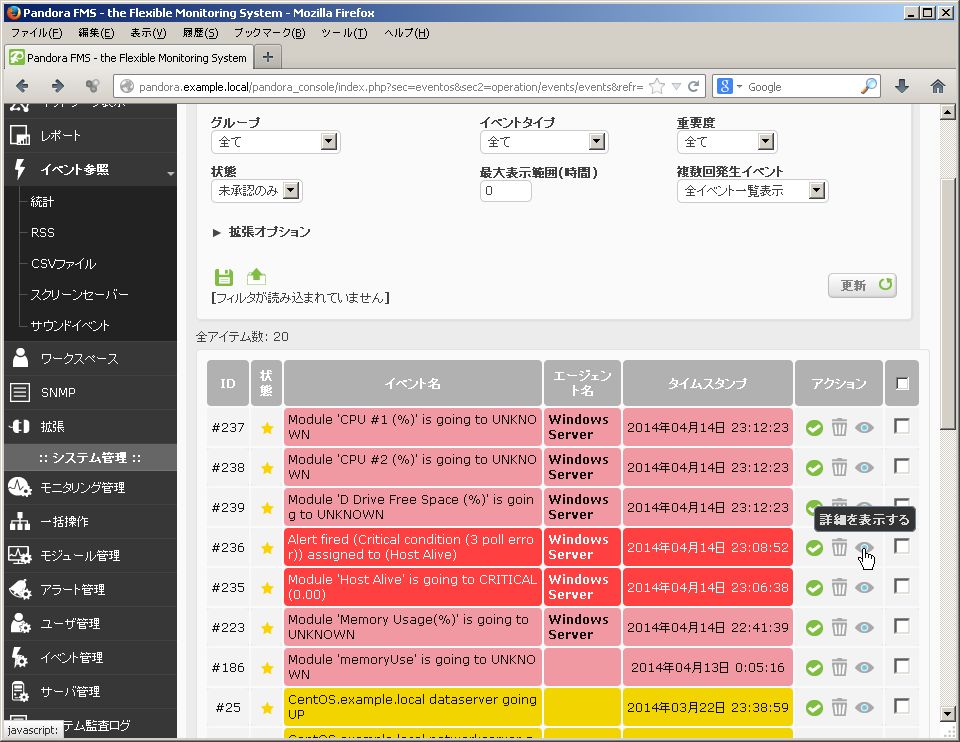
Task: Validate event #235 with green check icon
Action: point(814,588)
